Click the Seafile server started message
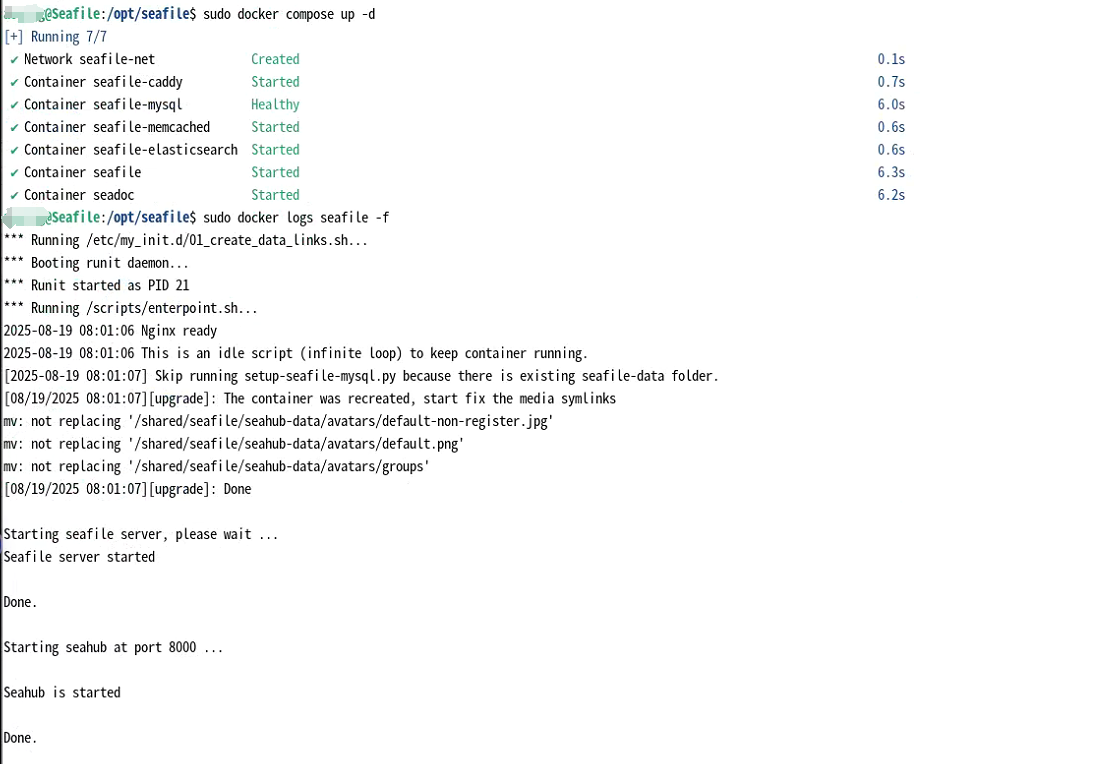Image resolution: width=1120 pixels, height=764 pixels. coord(79,557)
